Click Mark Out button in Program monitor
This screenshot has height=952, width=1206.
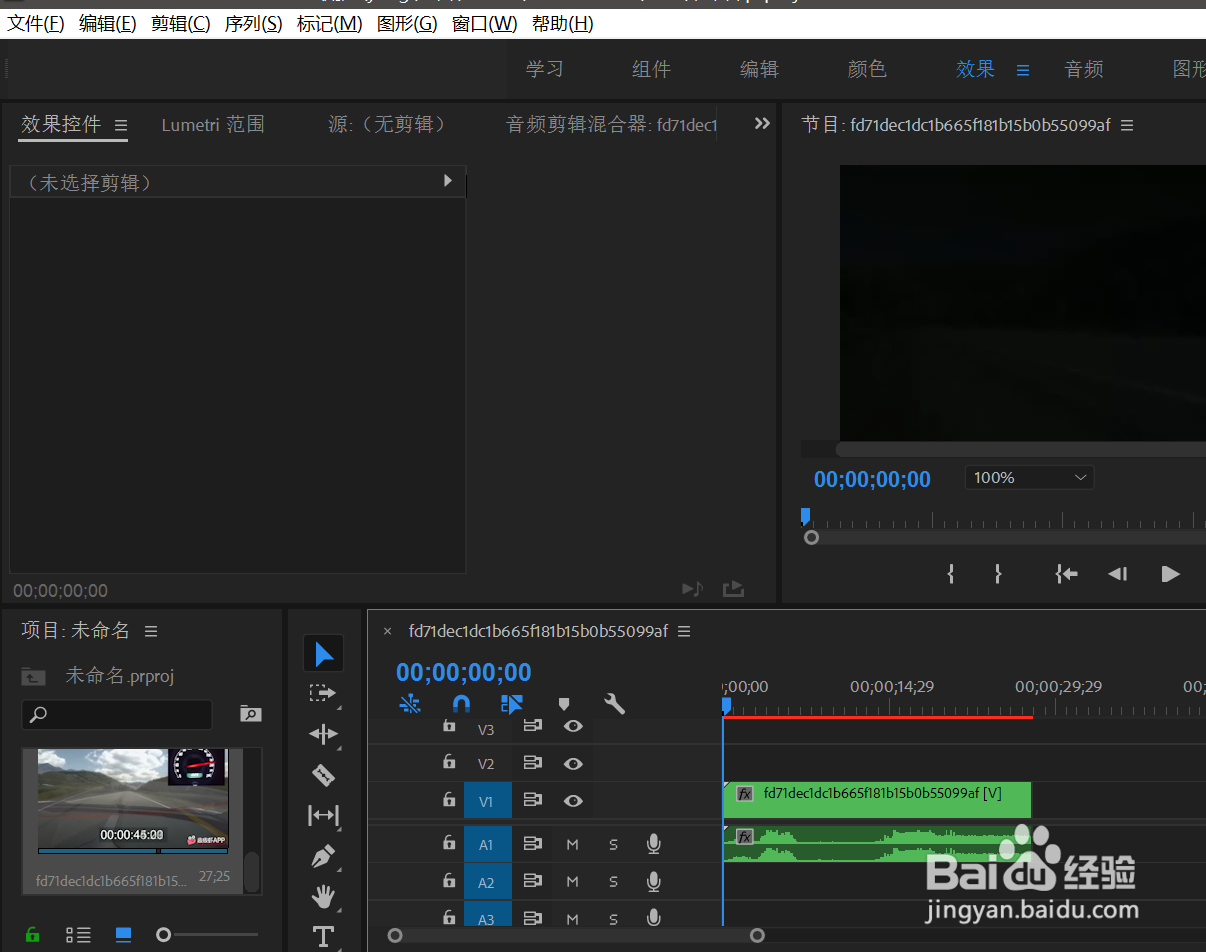(x=997, y=573)
